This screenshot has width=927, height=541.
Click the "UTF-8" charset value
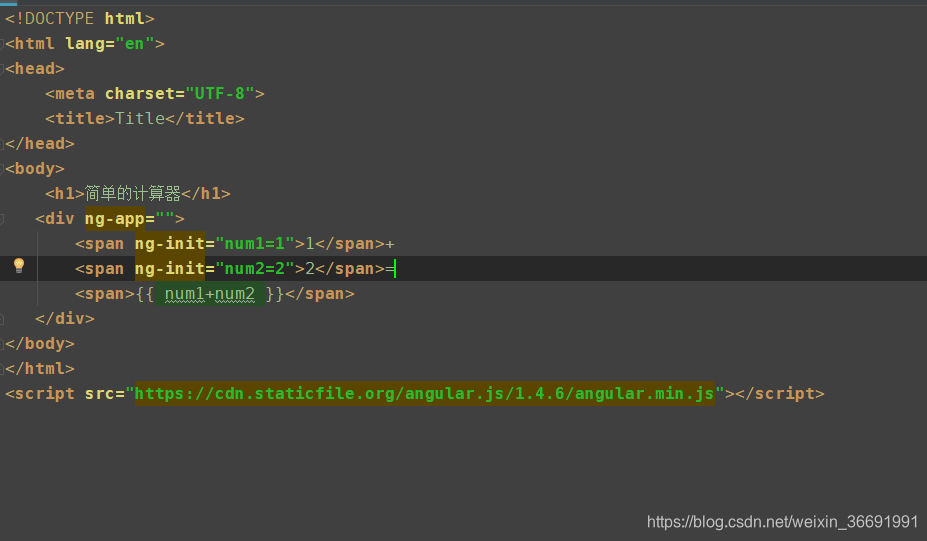(220, 93)
